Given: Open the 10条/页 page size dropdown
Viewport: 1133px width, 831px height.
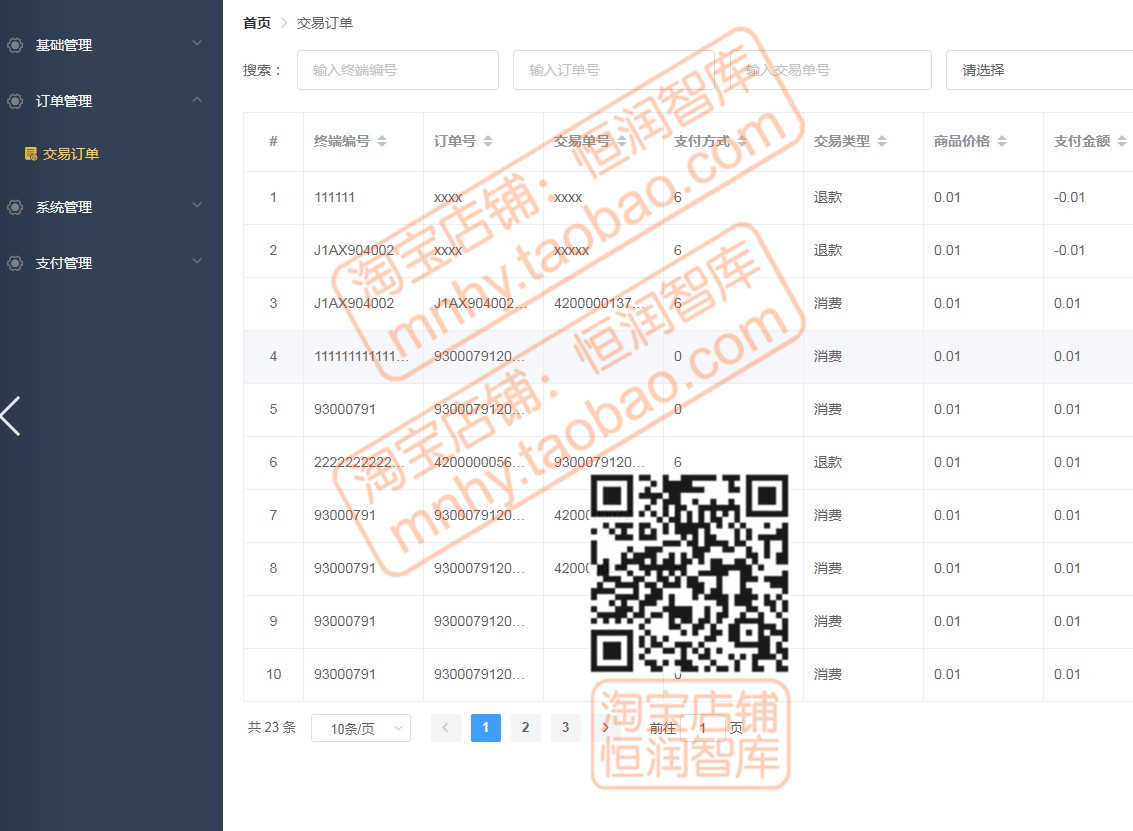Looking at the screenshot, I should tap(360, 728).
